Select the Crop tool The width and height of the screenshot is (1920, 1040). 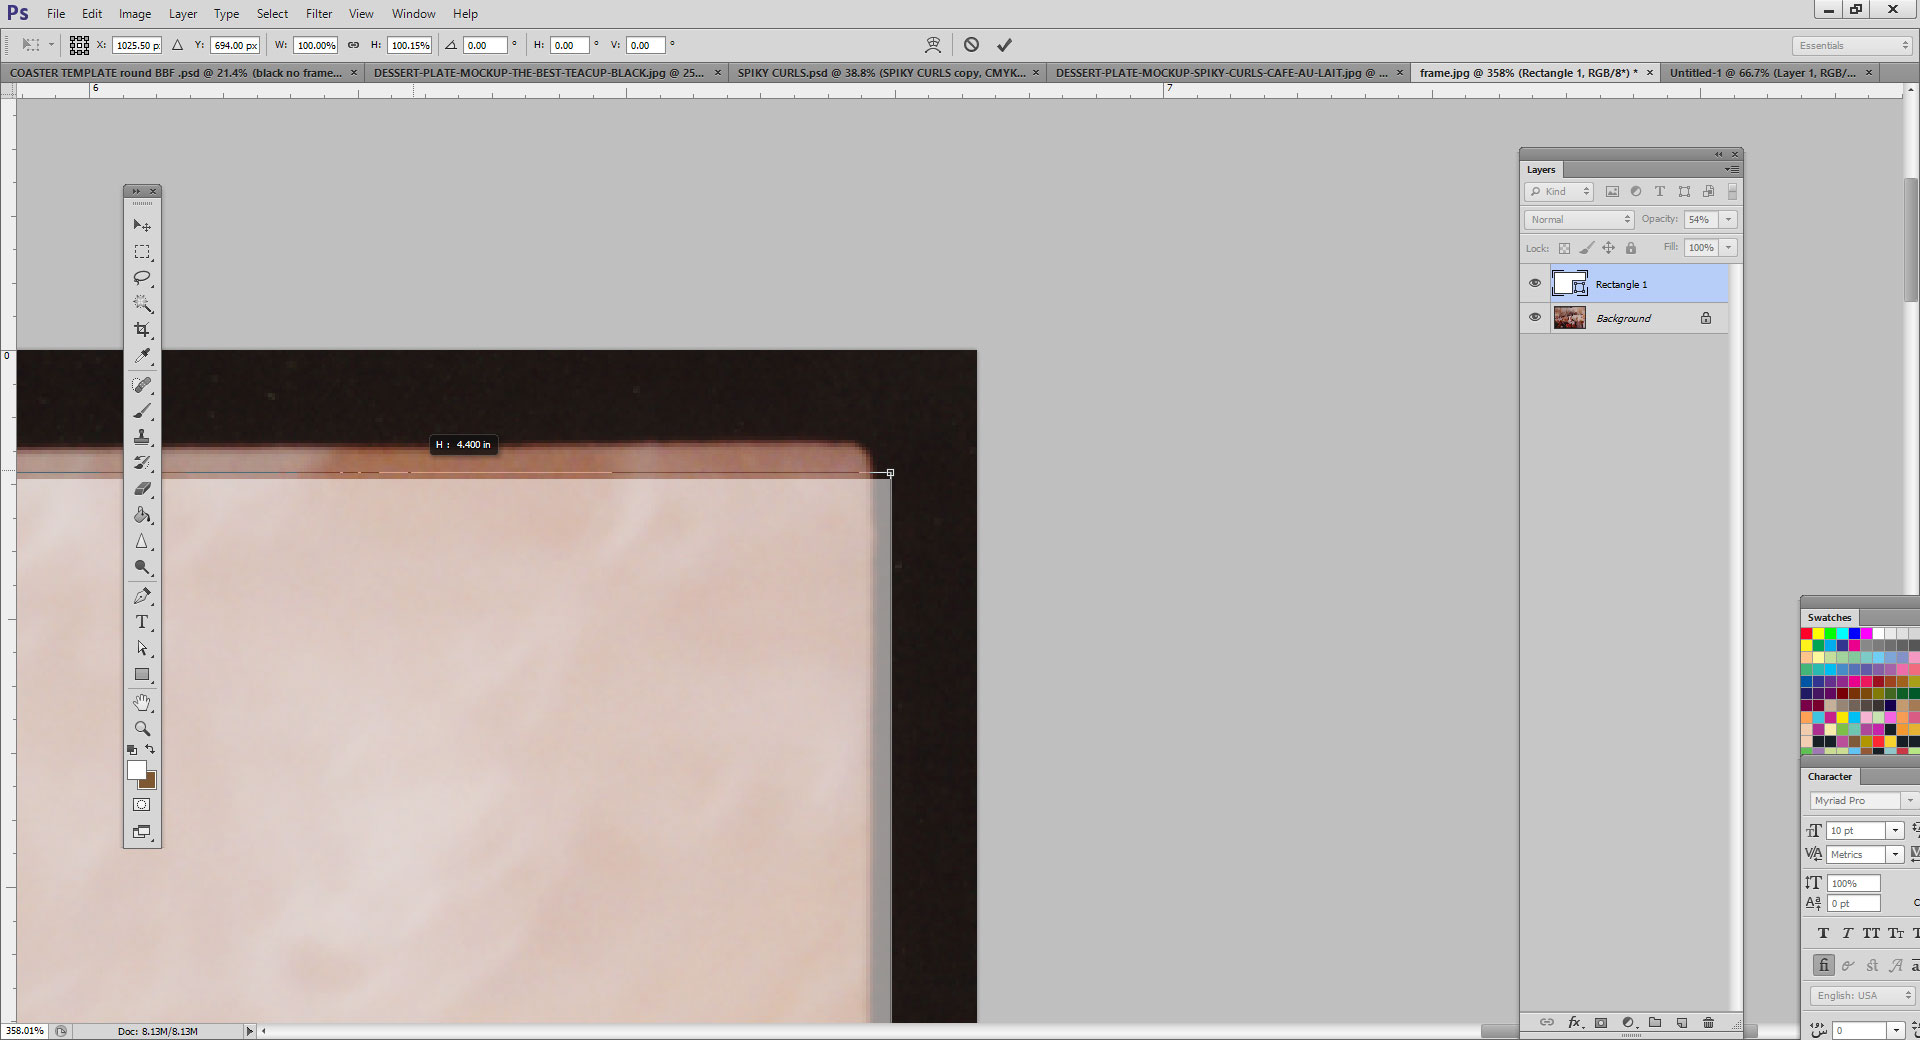(142, 330)
